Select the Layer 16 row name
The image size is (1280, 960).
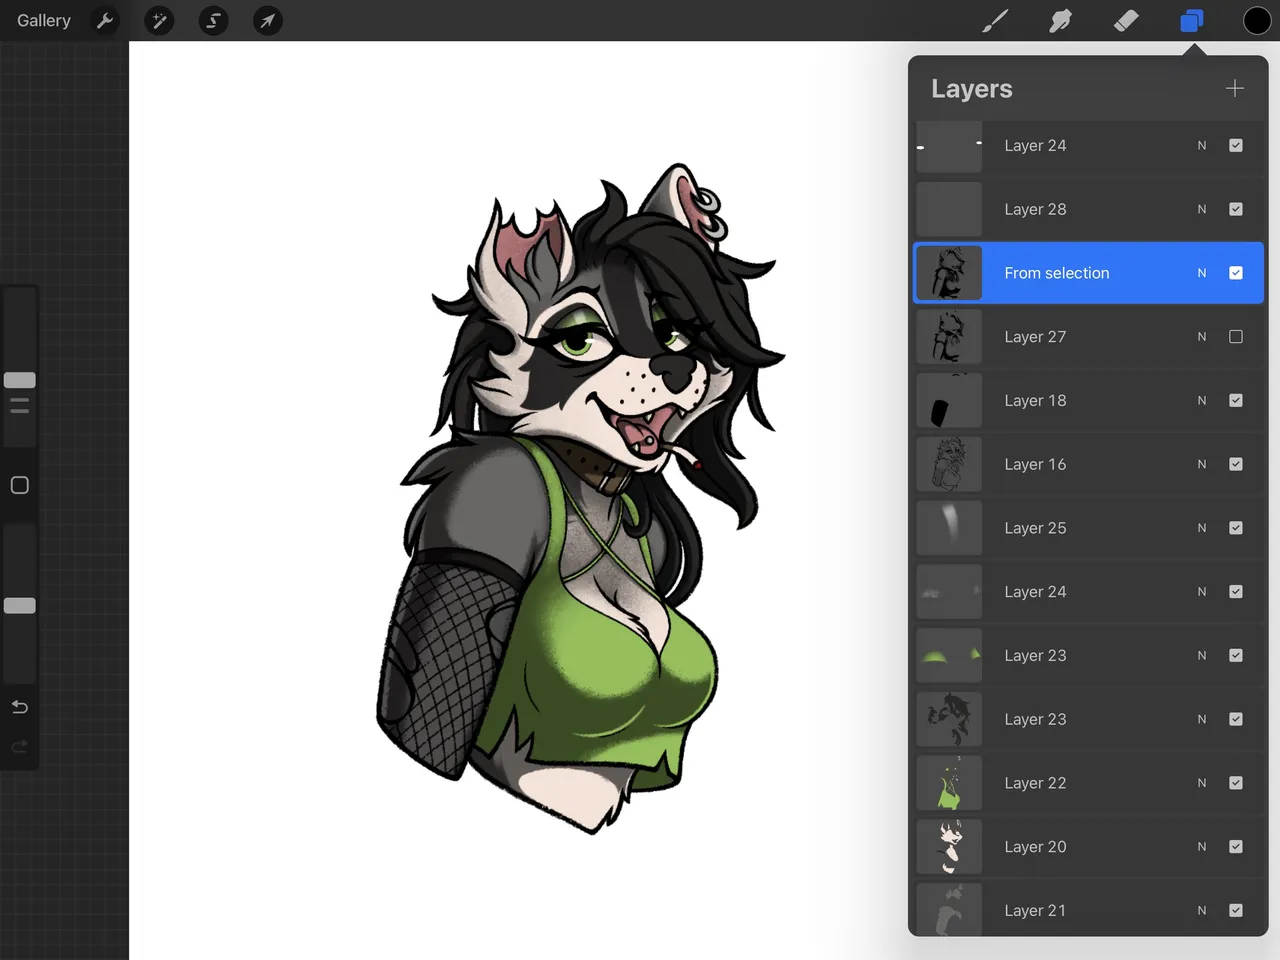(1035, 464)
